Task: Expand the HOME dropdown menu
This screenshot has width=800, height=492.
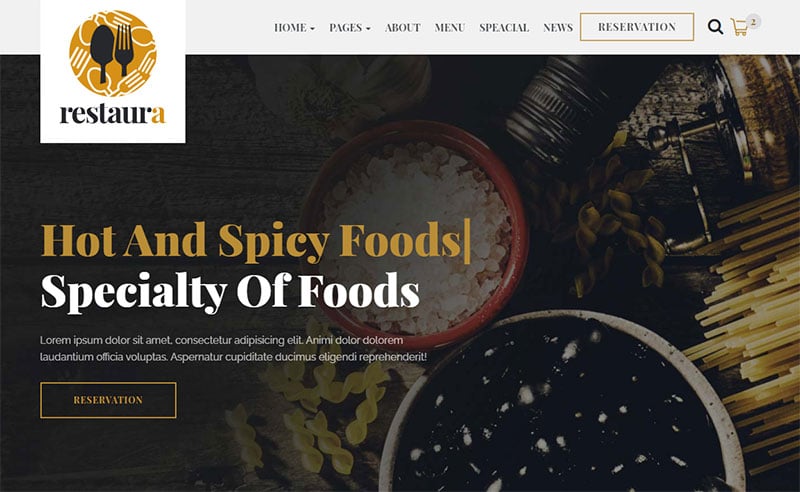Action: point(294,28)
